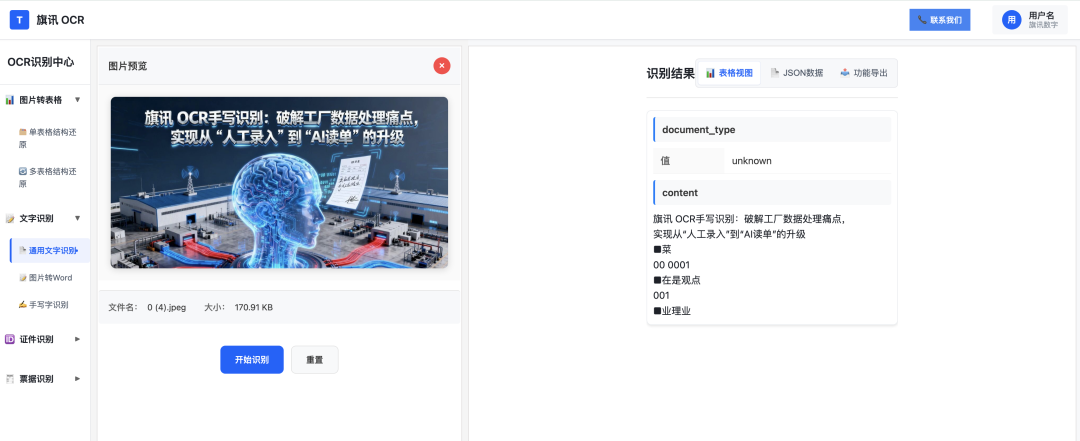Open 图片转Word in sidebar

[50, 278]
